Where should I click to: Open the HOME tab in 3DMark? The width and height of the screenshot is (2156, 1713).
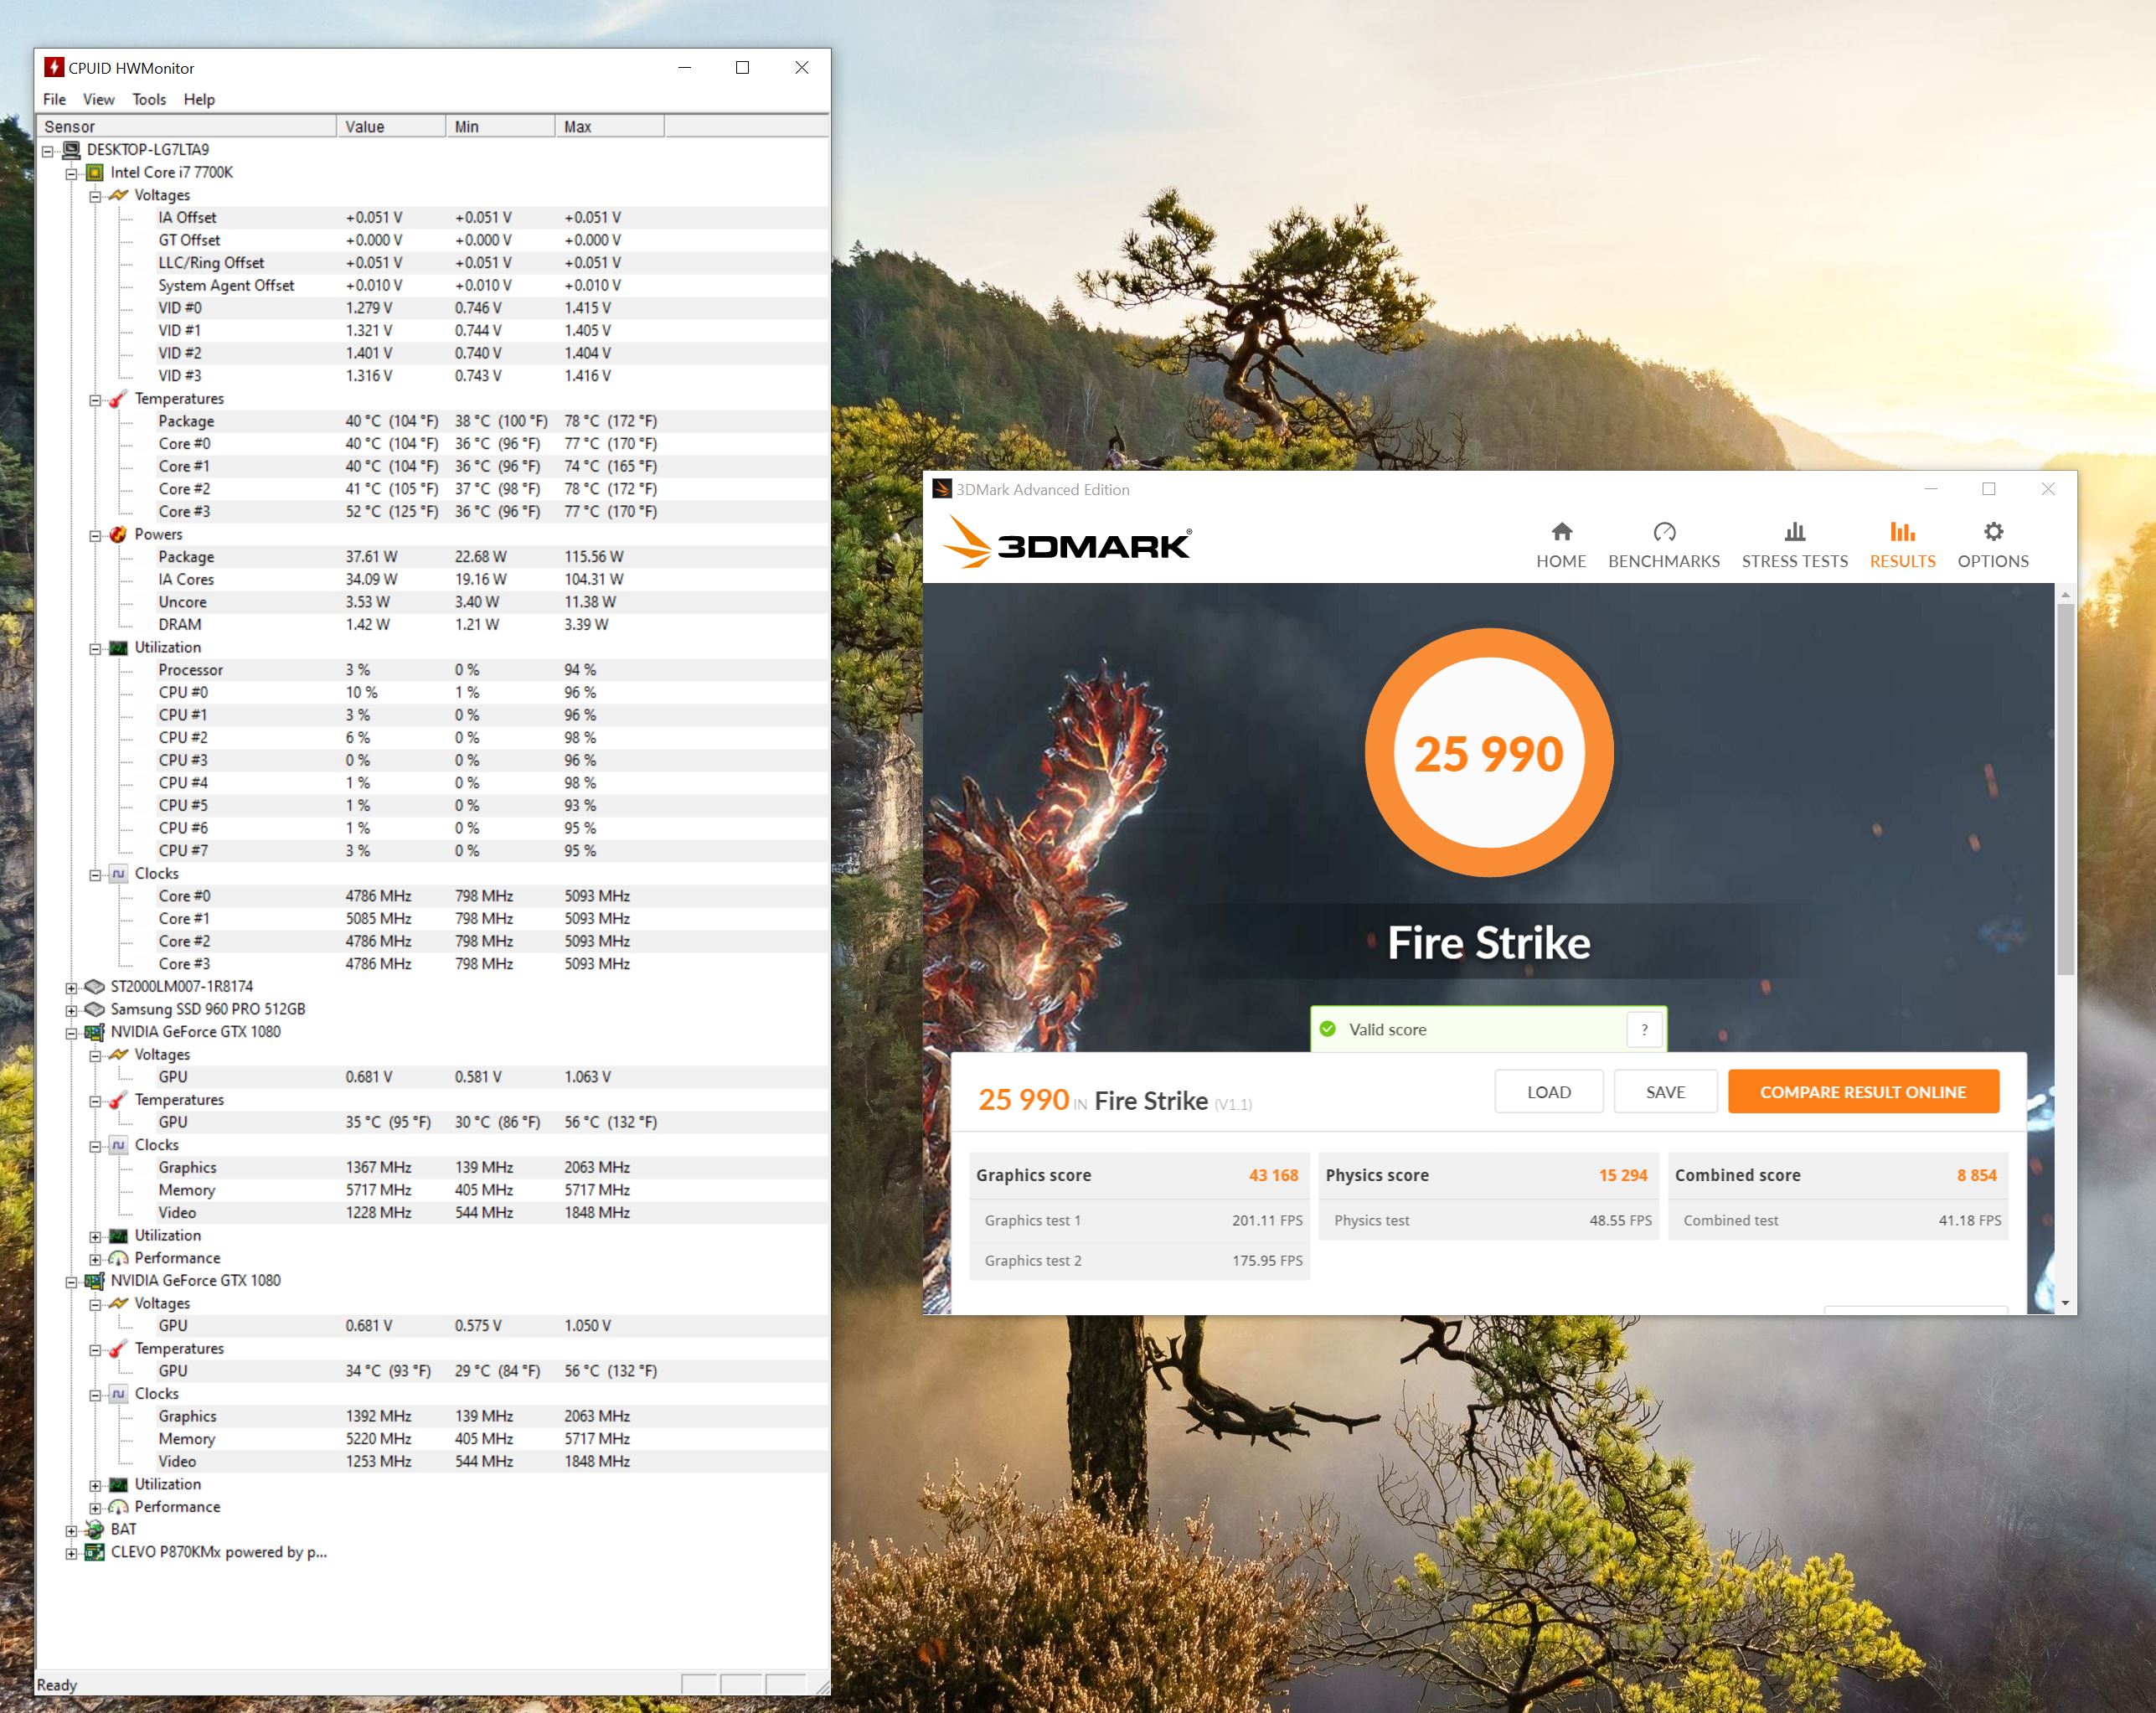coord(1560,546)
